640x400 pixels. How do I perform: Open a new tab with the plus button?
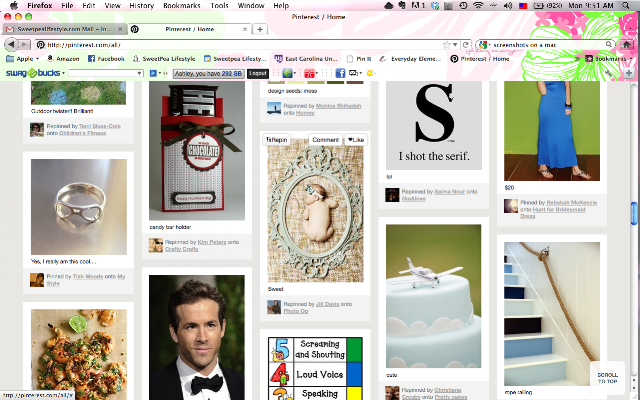point(260,29)
